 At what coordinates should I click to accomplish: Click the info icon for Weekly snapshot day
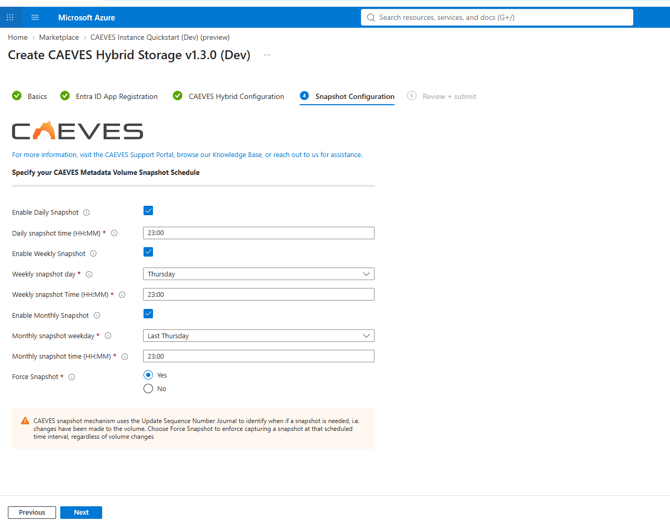(89, 274)
